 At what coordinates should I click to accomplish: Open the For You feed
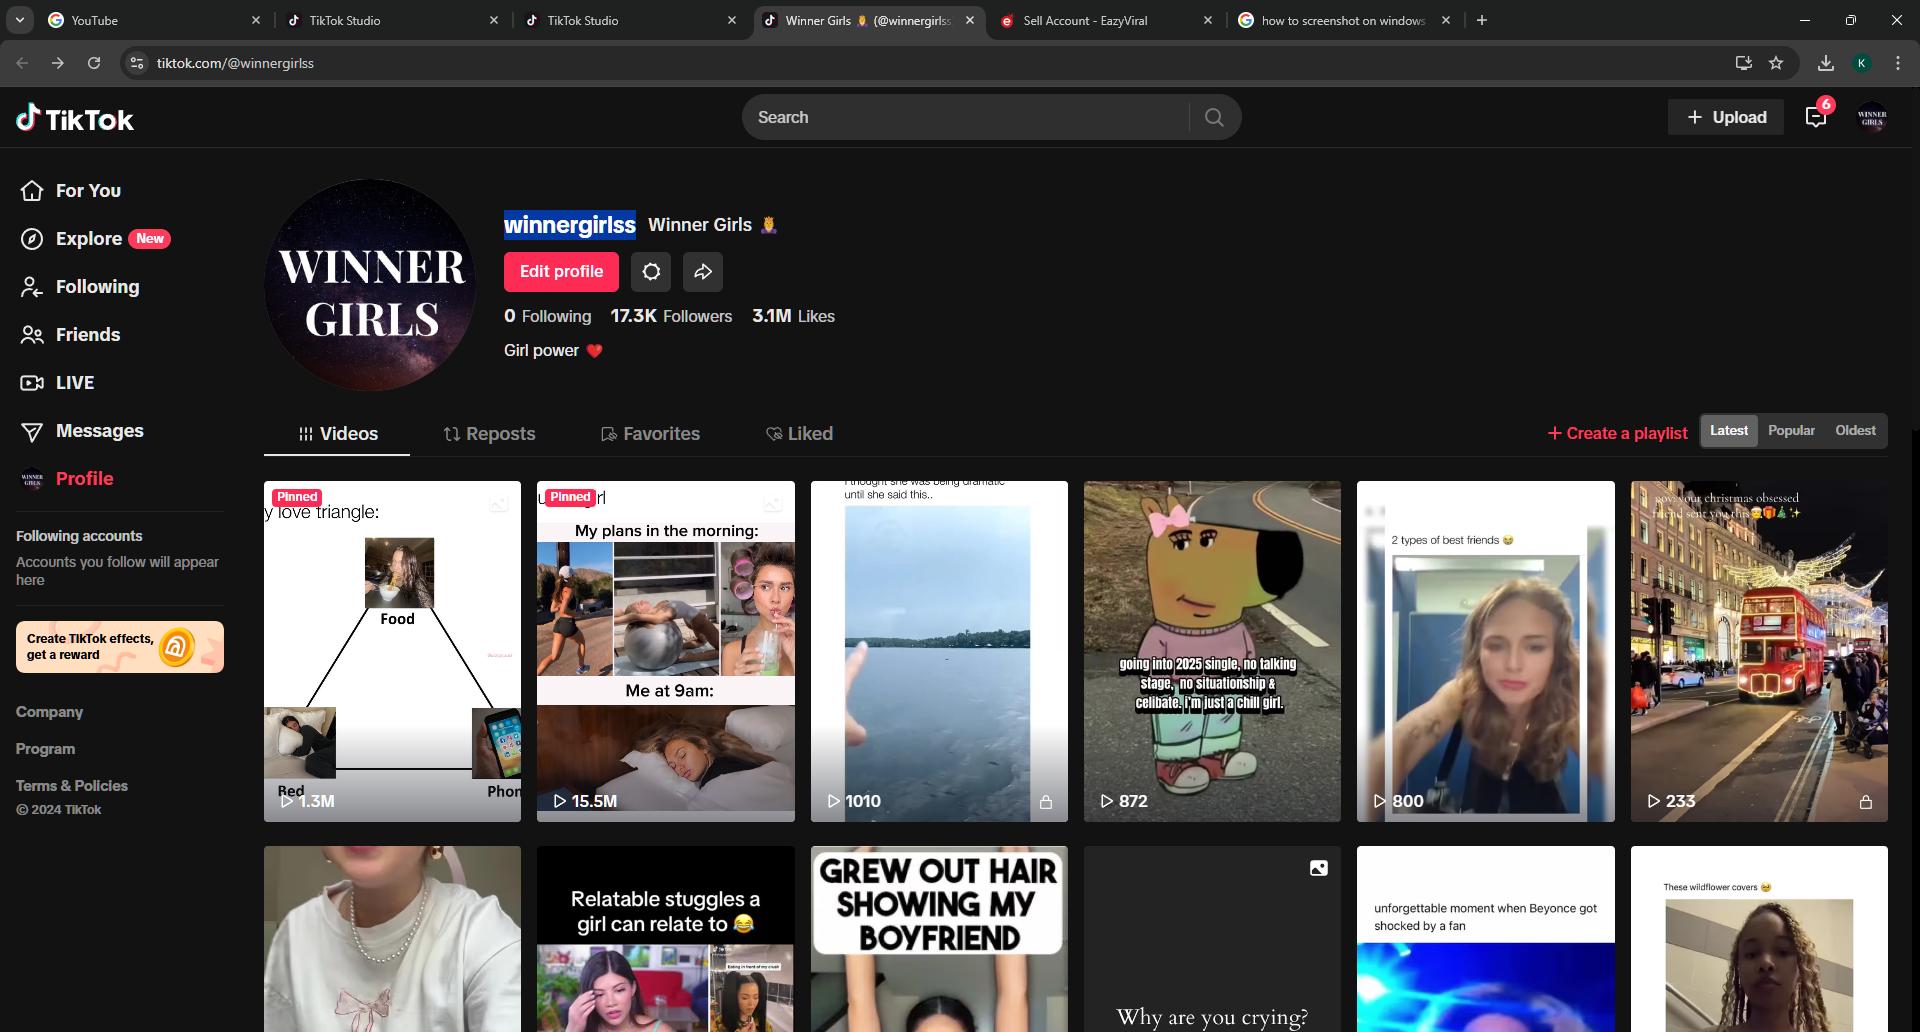coord(71,191)
